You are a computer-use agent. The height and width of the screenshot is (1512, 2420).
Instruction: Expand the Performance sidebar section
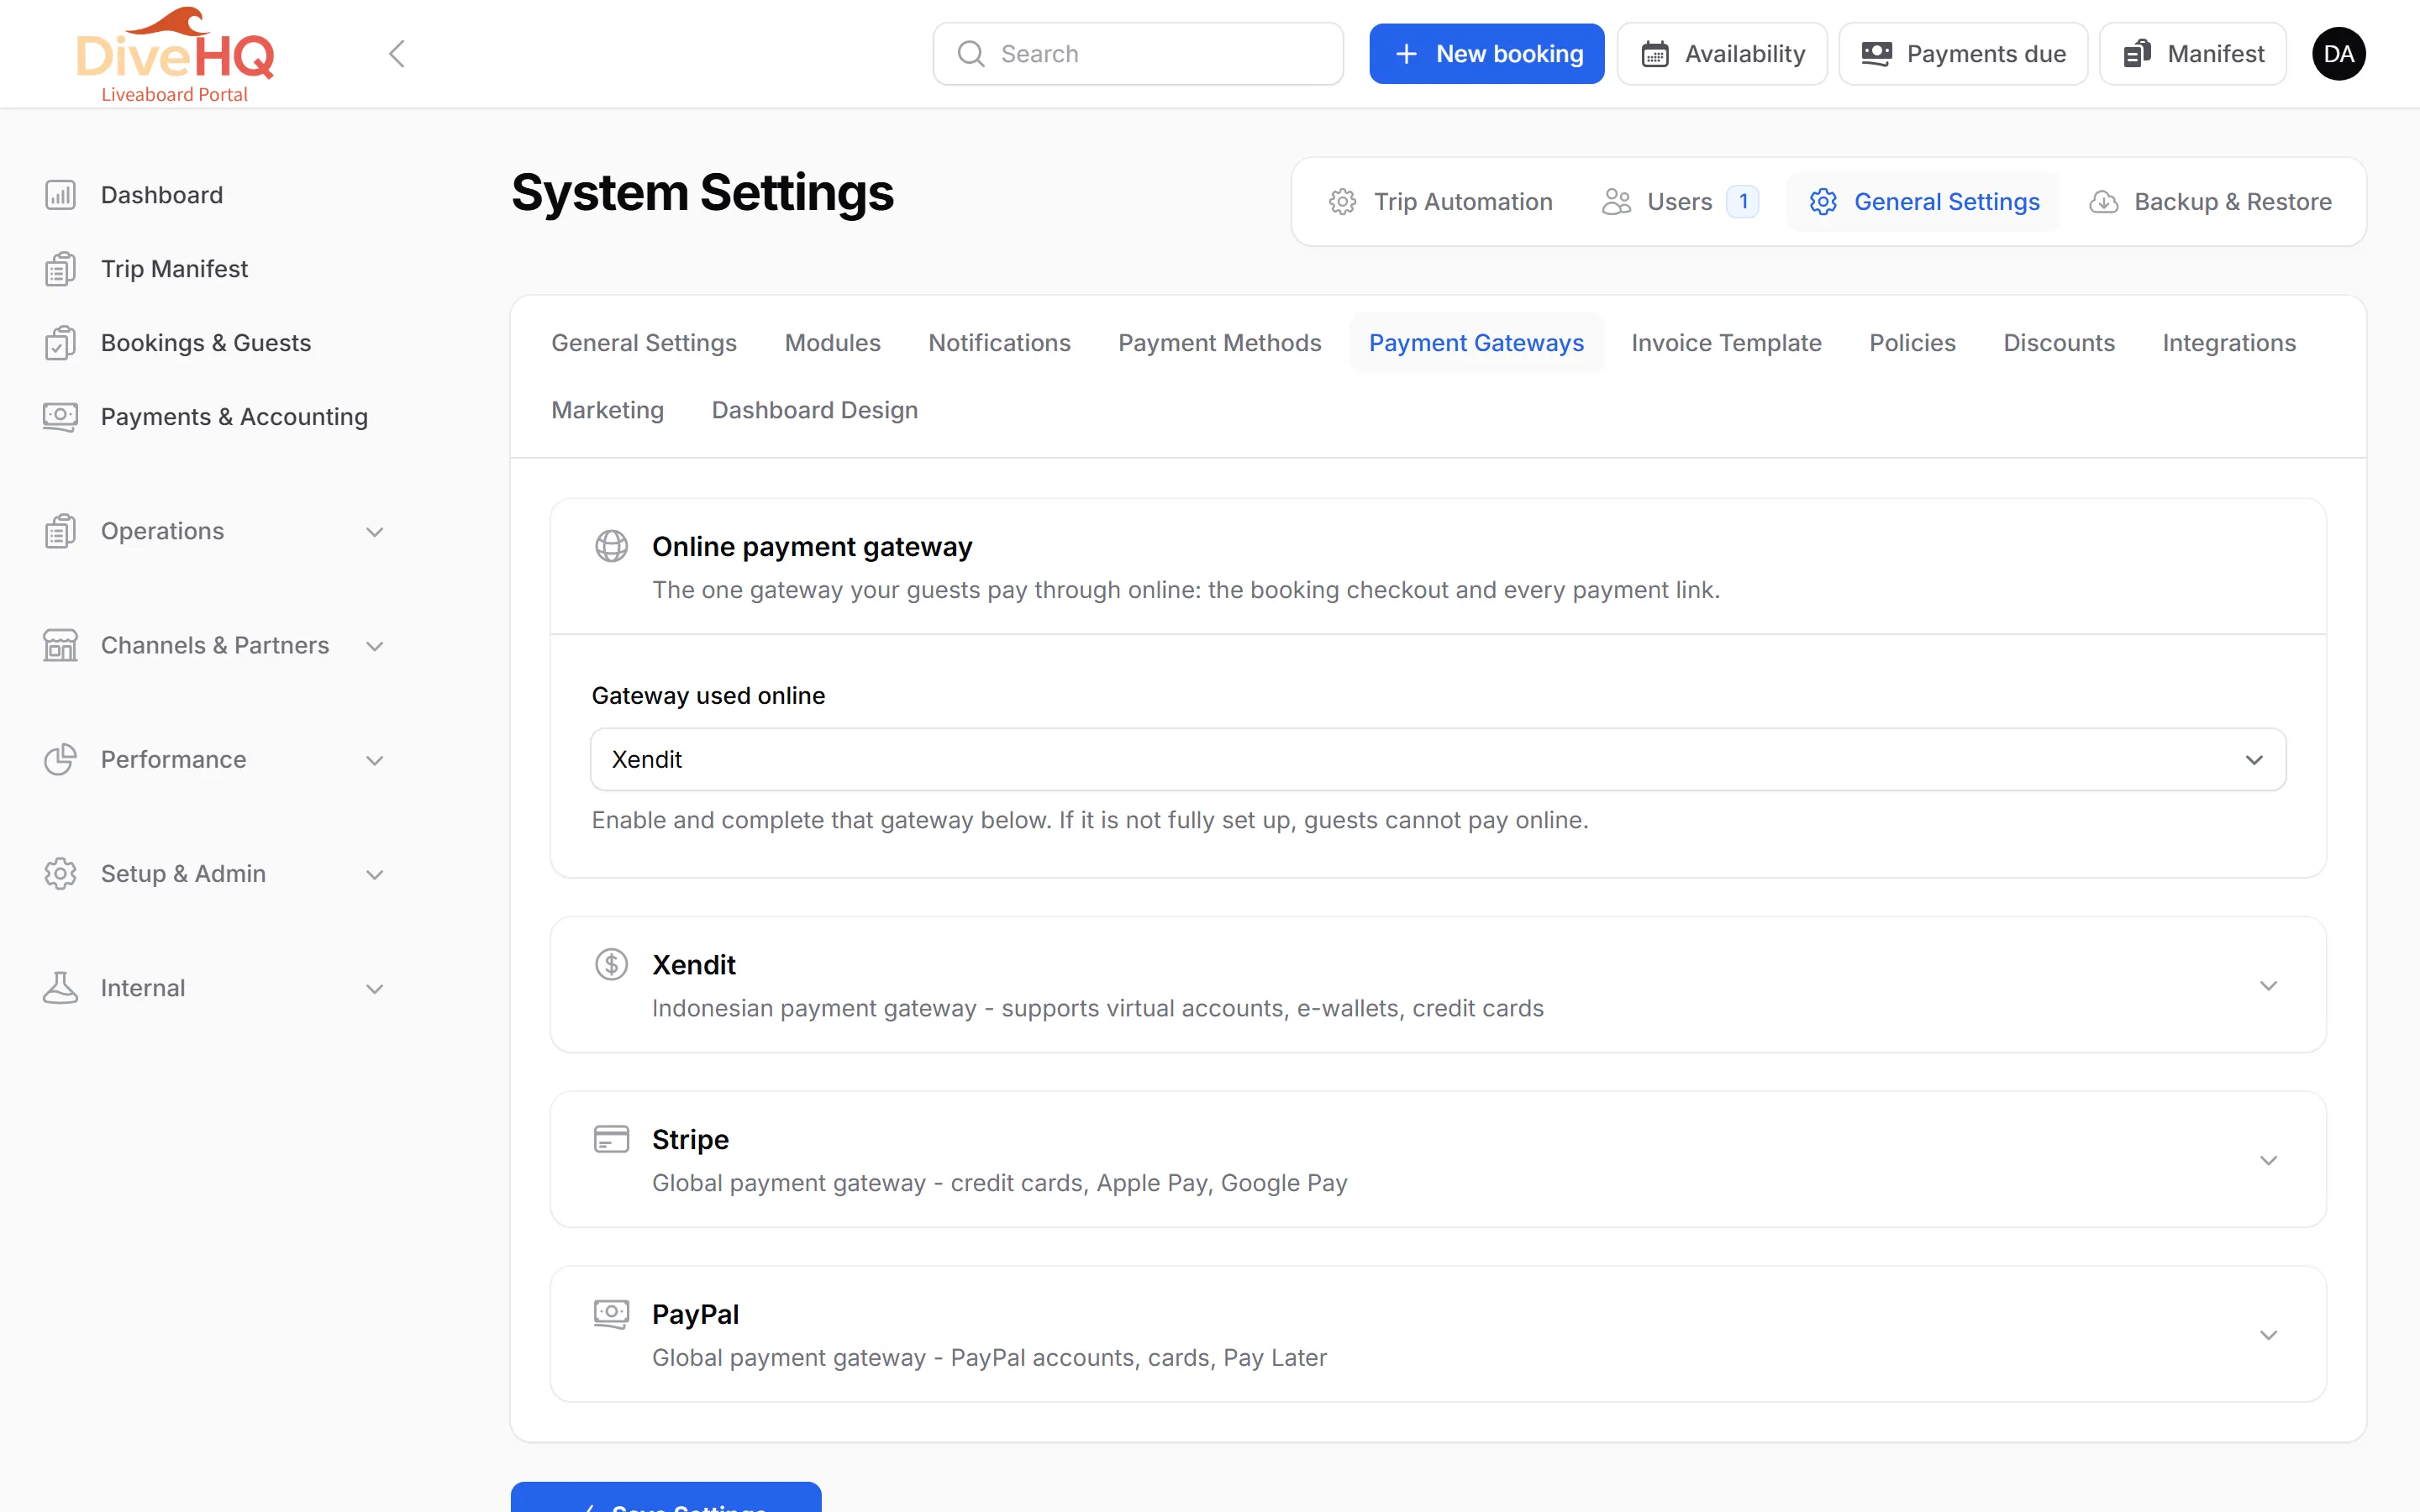coord(375,760)
